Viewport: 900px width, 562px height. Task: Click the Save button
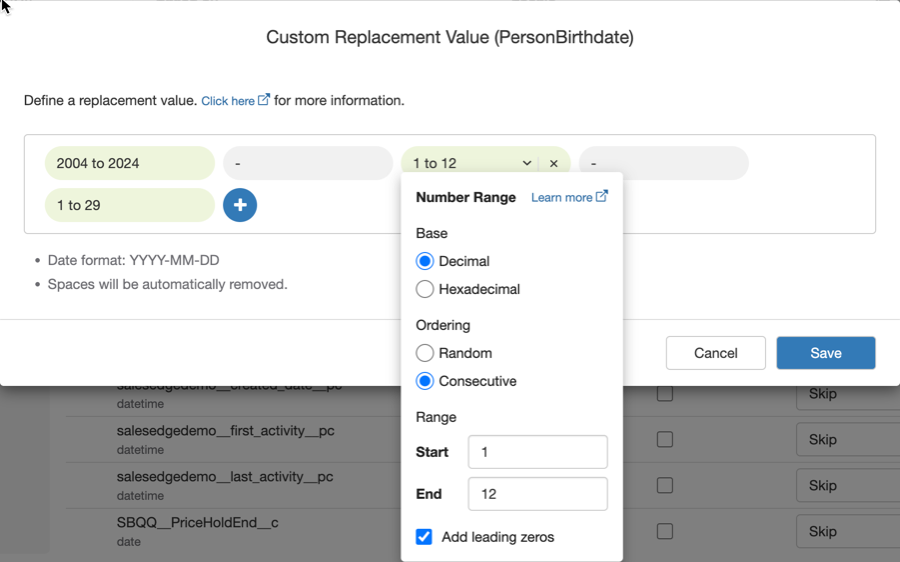pos(826,352)
